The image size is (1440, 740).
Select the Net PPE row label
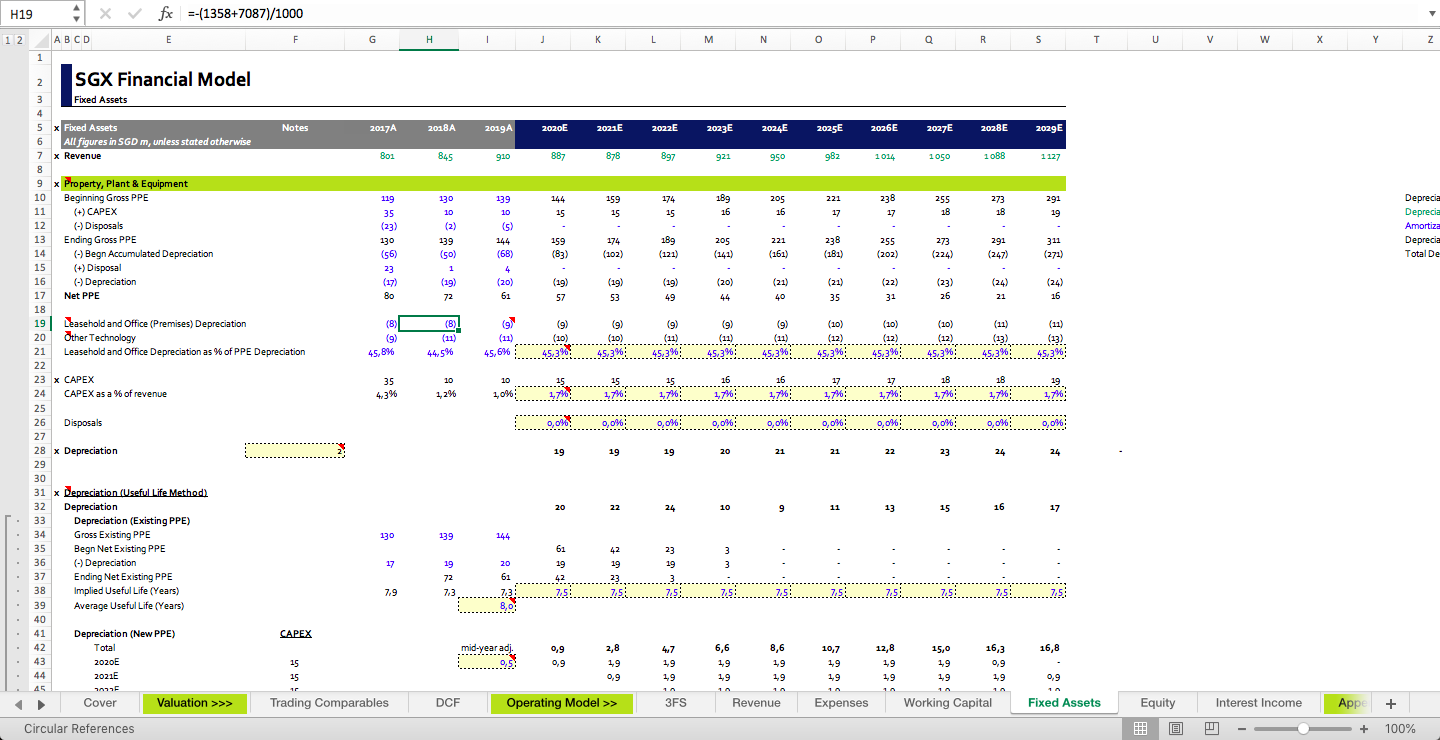tap(82, 296)
